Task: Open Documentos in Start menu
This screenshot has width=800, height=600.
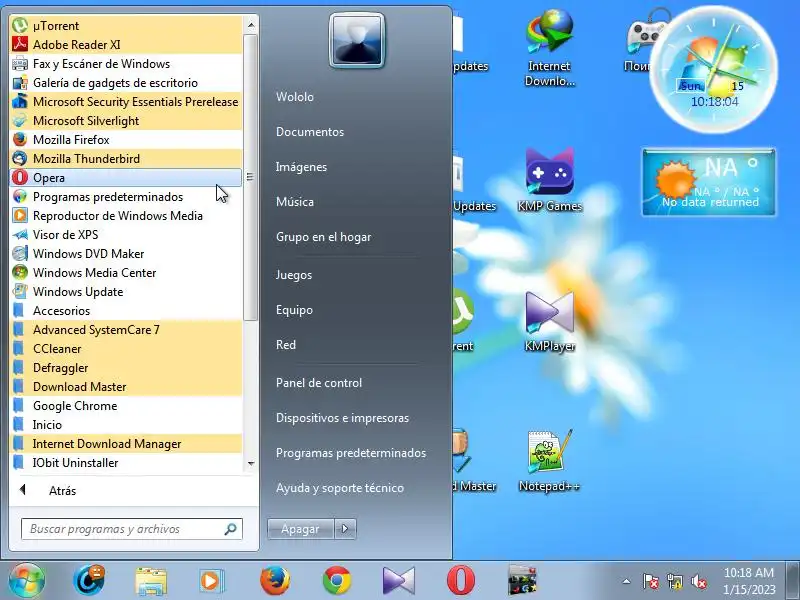Action: [310, 132]
